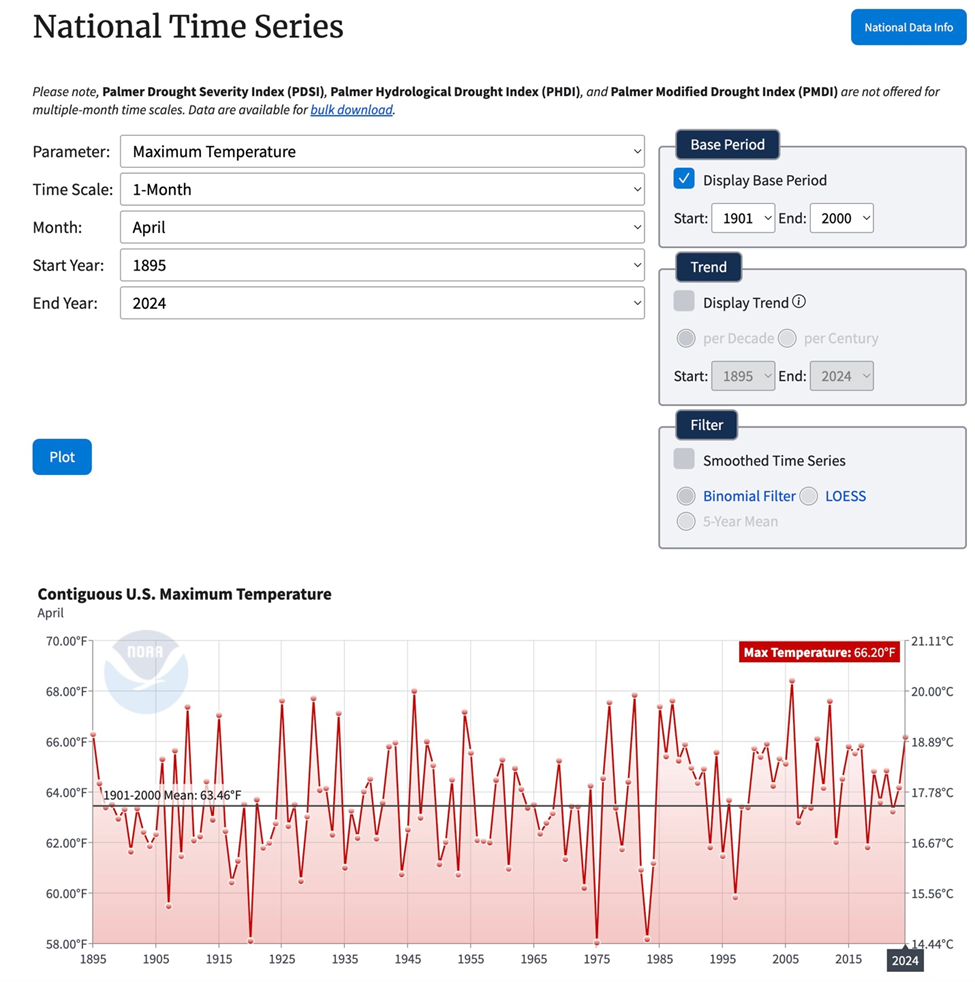
Task: Click the 2024 data point on chart
Action: coord(905,738)
